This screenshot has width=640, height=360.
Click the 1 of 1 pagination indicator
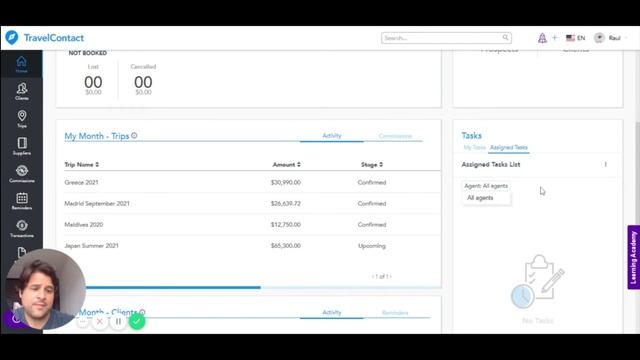(x=382, y=276)
